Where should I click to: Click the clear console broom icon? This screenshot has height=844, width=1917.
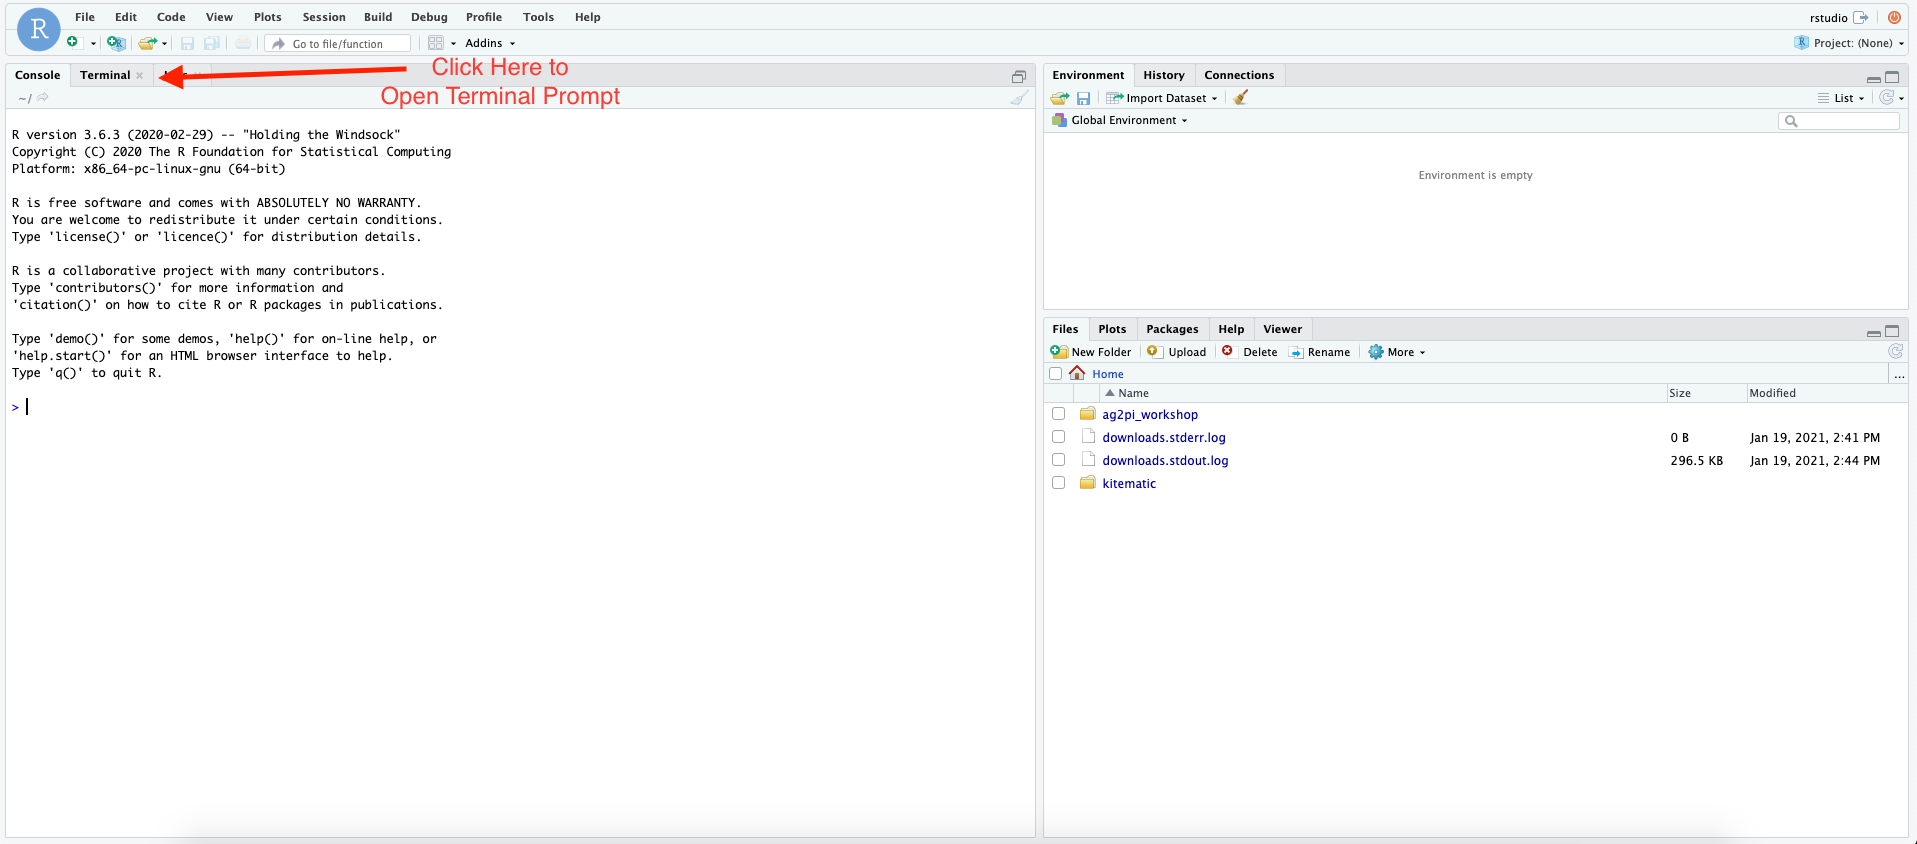1018,98
